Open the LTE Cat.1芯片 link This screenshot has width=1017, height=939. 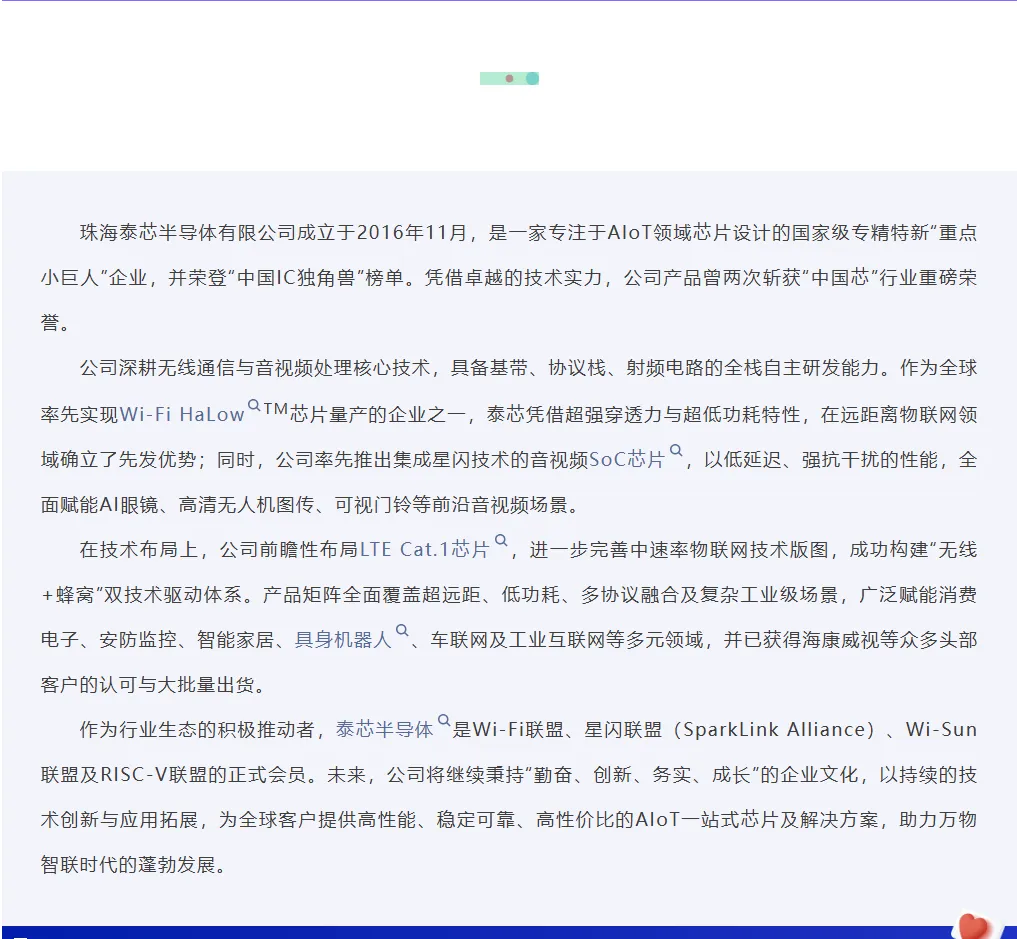pyautogui.click(x=424, y=550)
